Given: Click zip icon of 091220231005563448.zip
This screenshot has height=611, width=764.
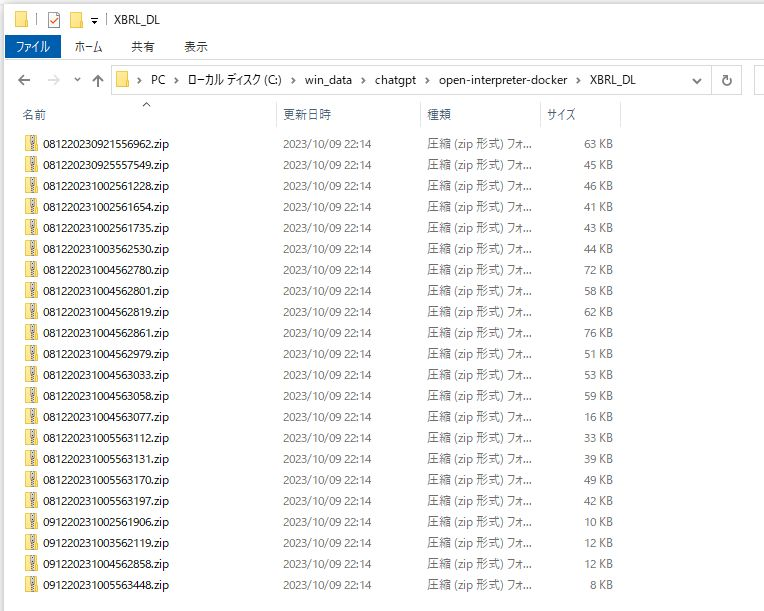Looking at the screenshot, I should point(31,583).
